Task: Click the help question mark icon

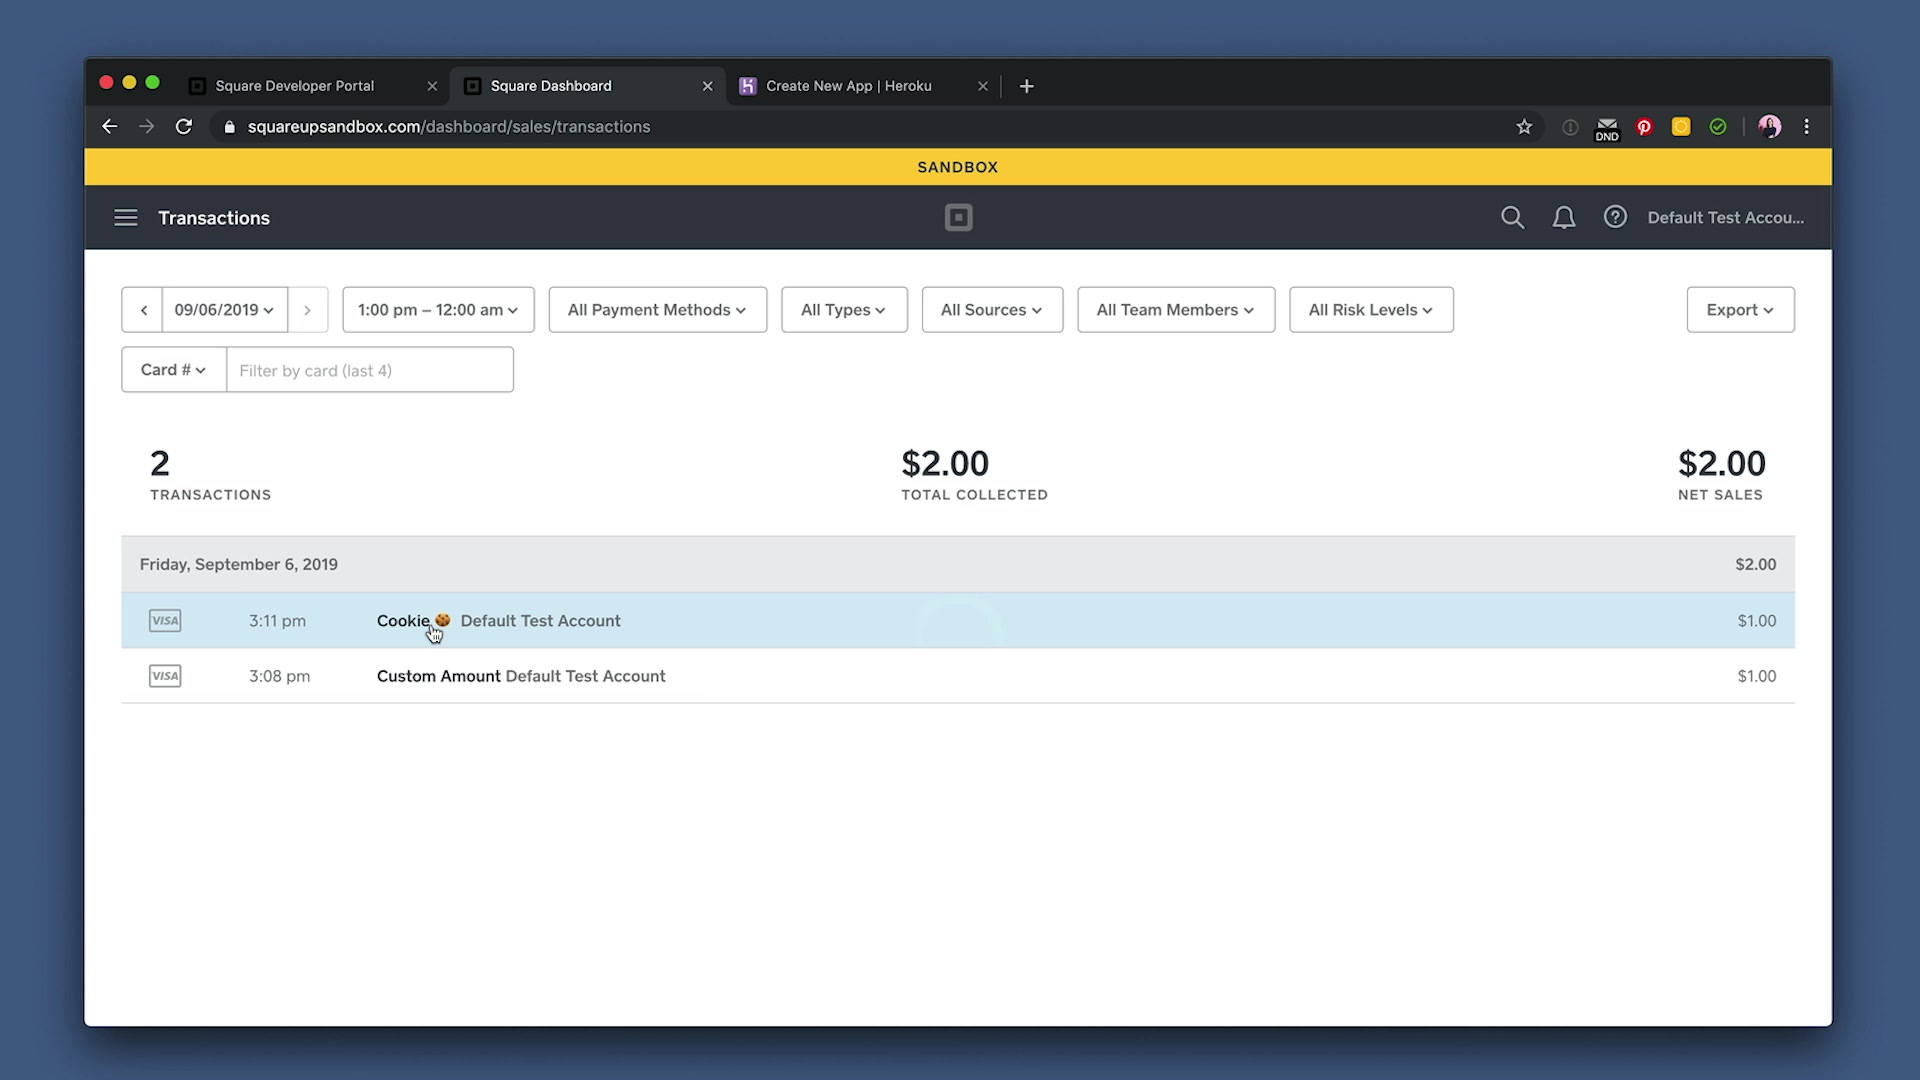Action: (1615, 218)
